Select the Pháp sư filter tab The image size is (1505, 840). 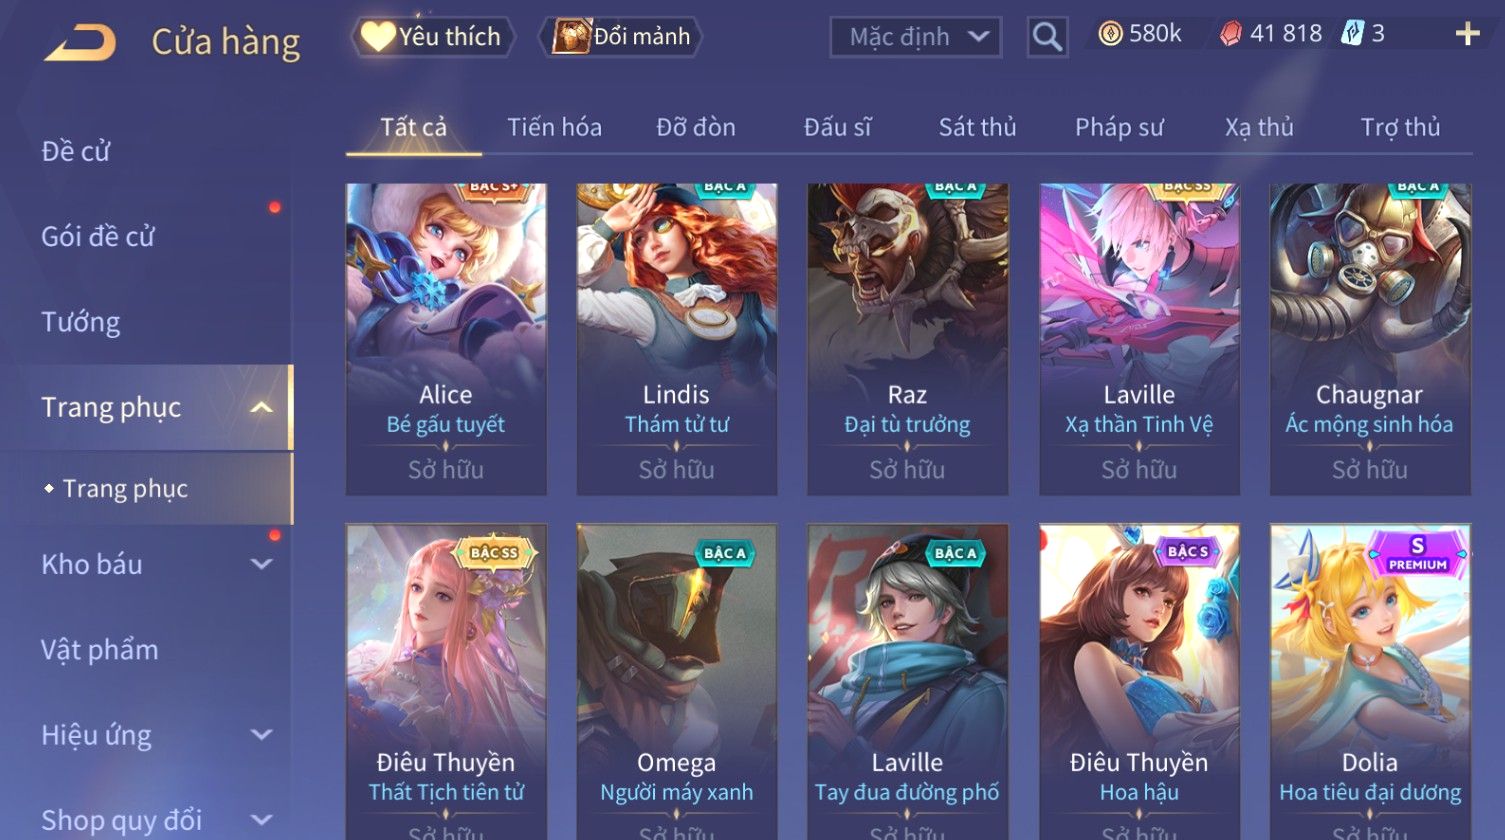pos(1119,127)
